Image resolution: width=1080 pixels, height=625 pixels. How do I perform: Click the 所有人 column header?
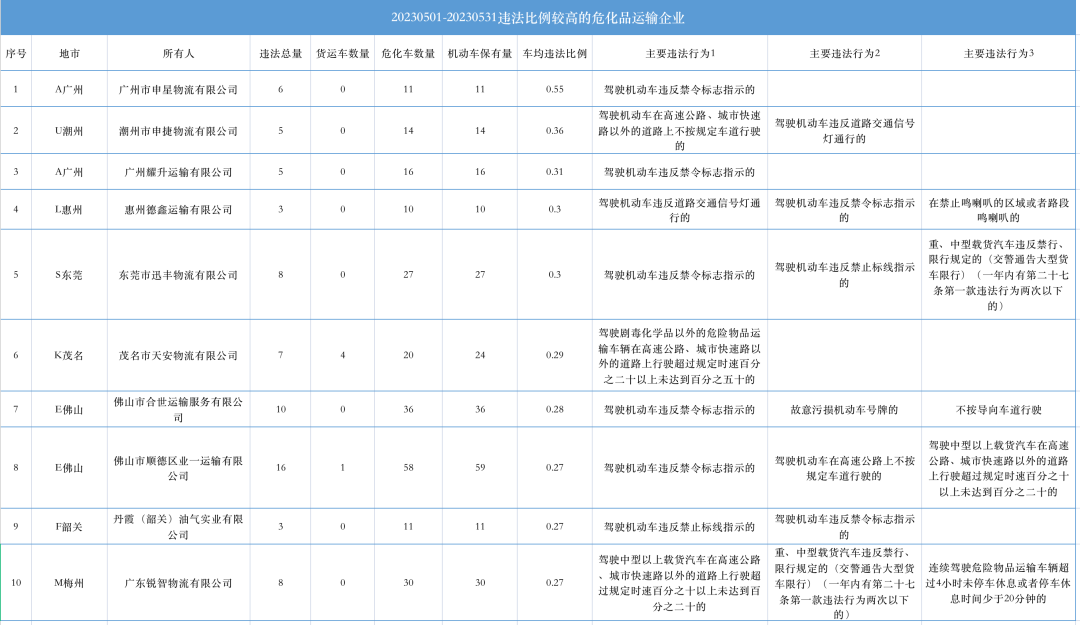point(178,53)
